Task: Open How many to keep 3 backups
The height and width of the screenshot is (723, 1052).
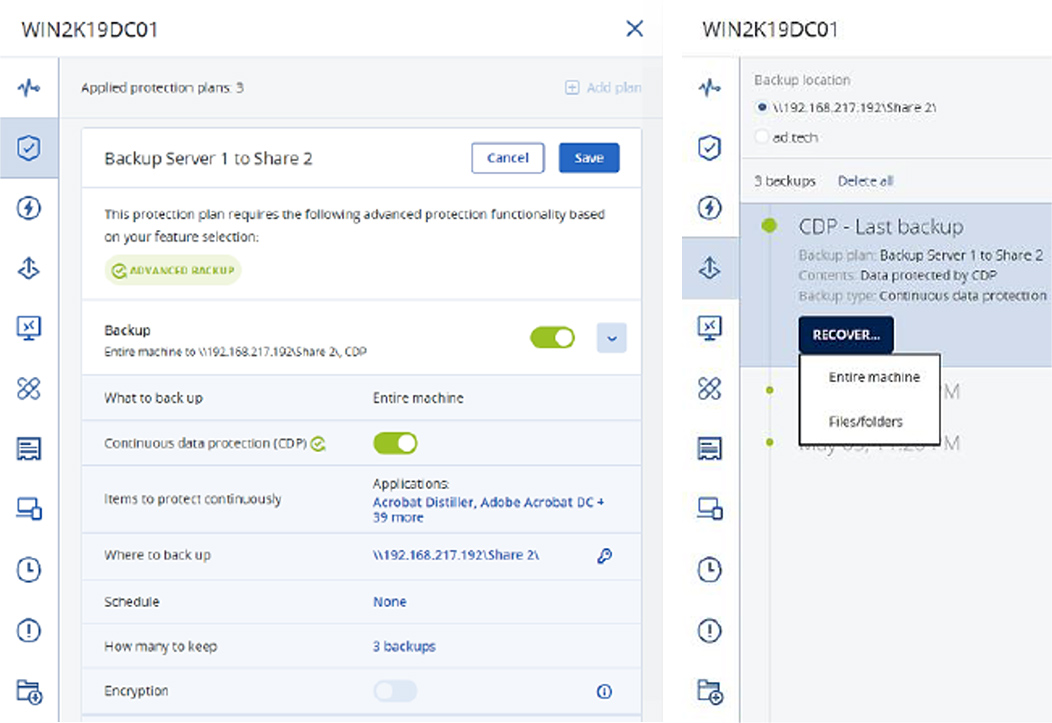Action: (x=404, y=647)
